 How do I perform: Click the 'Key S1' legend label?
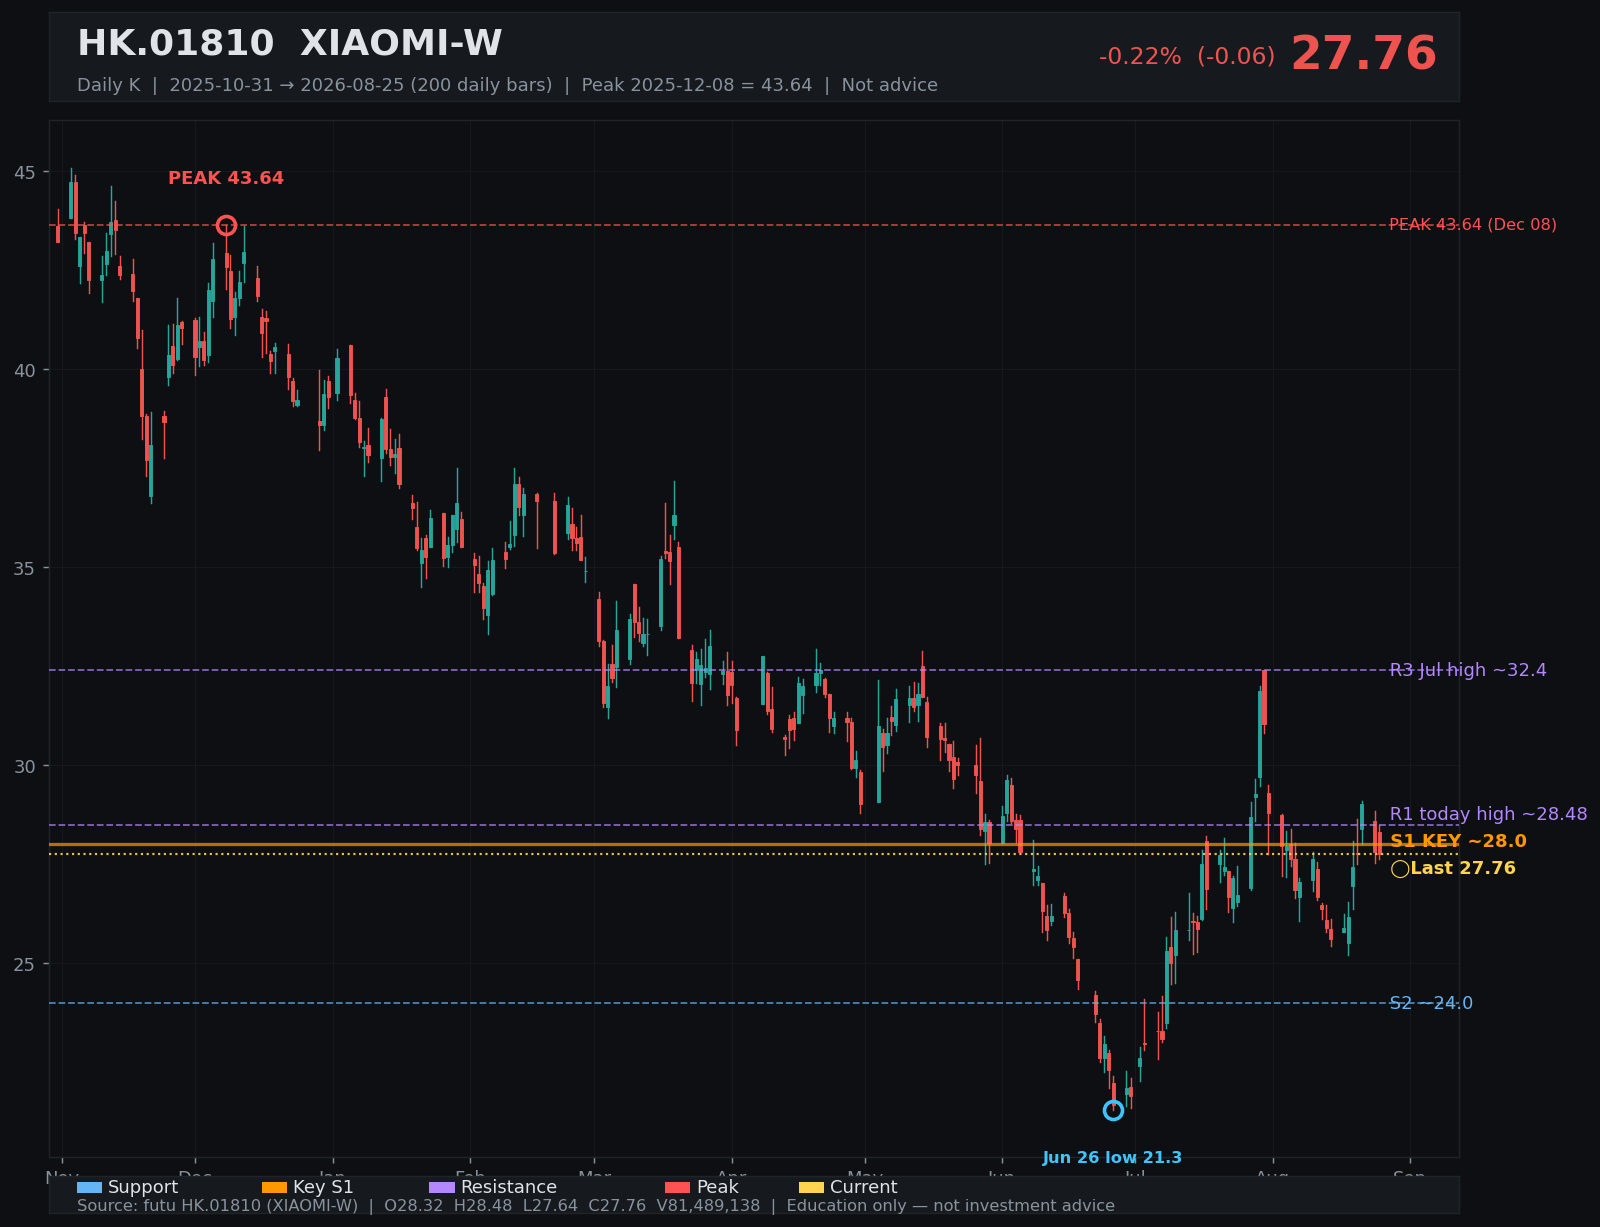(323, 1187)
